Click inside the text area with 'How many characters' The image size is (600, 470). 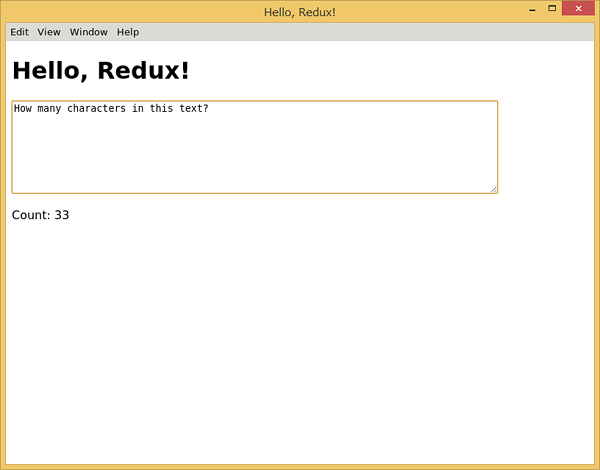[x=254, y=147]
